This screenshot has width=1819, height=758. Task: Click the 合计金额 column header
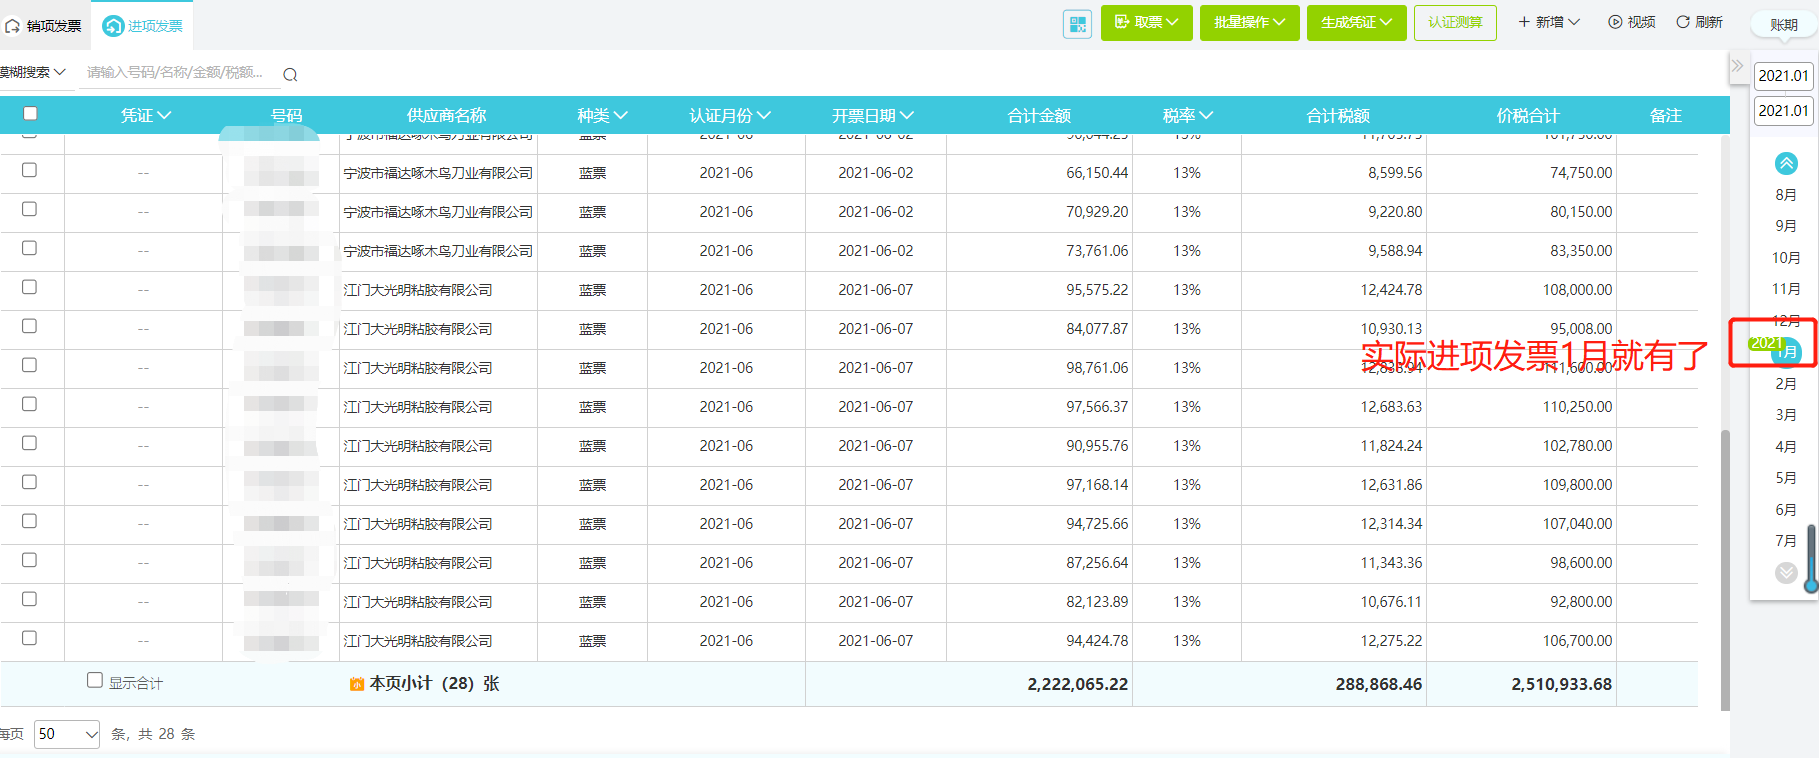1039,116
